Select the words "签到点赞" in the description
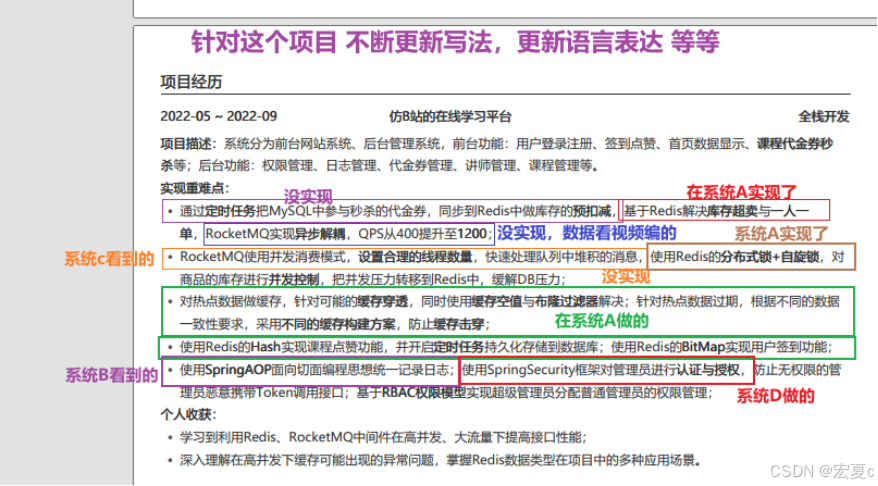The height and width of the screenshot is (486, 878). [x=630, y=144]
